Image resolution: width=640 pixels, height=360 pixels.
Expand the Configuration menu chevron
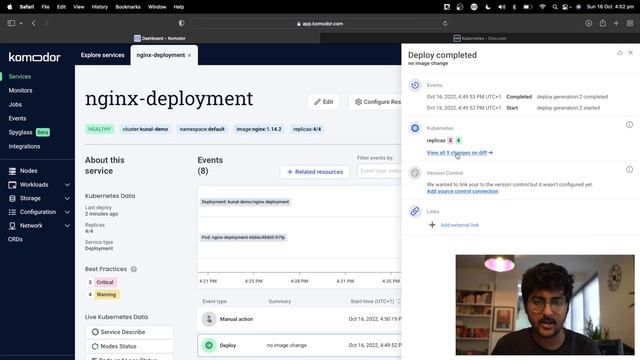tap(67, 212)
